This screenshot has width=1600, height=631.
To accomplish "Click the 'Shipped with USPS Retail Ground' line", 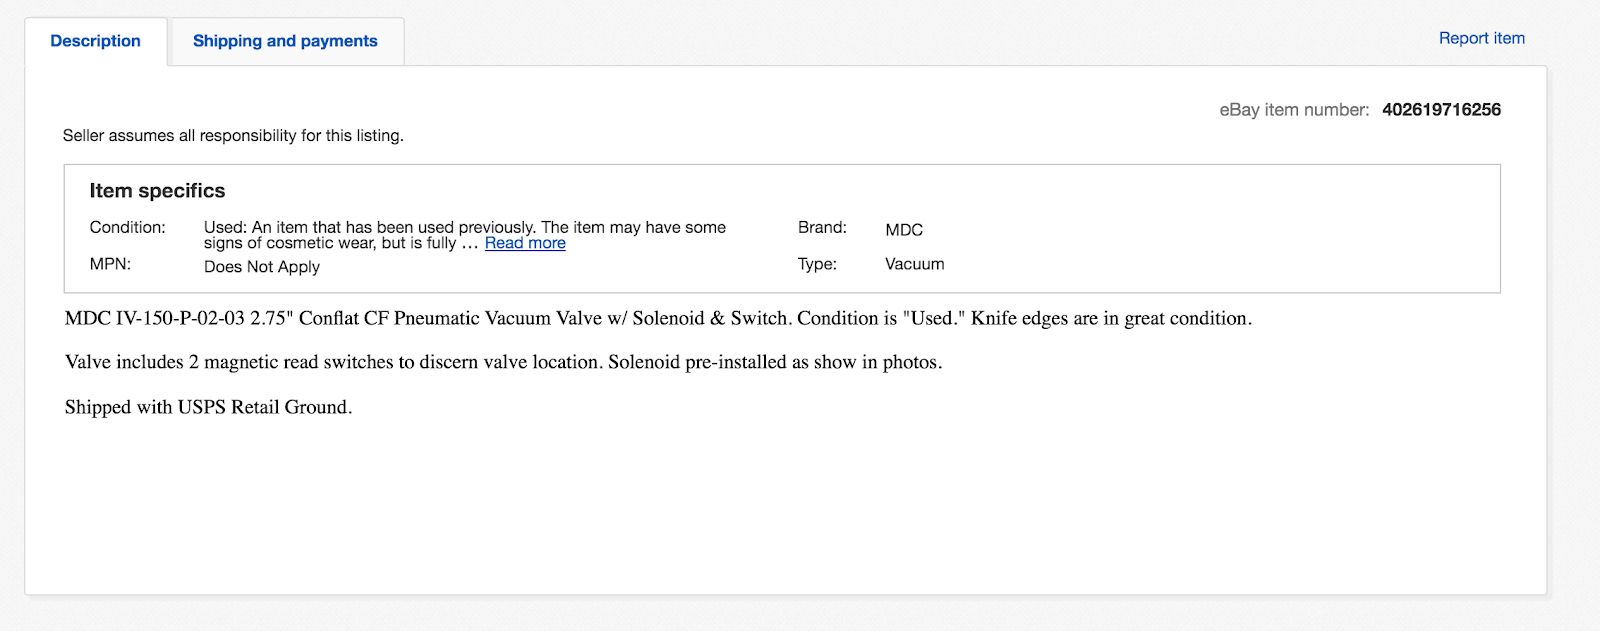I will [x=208, y=407].
